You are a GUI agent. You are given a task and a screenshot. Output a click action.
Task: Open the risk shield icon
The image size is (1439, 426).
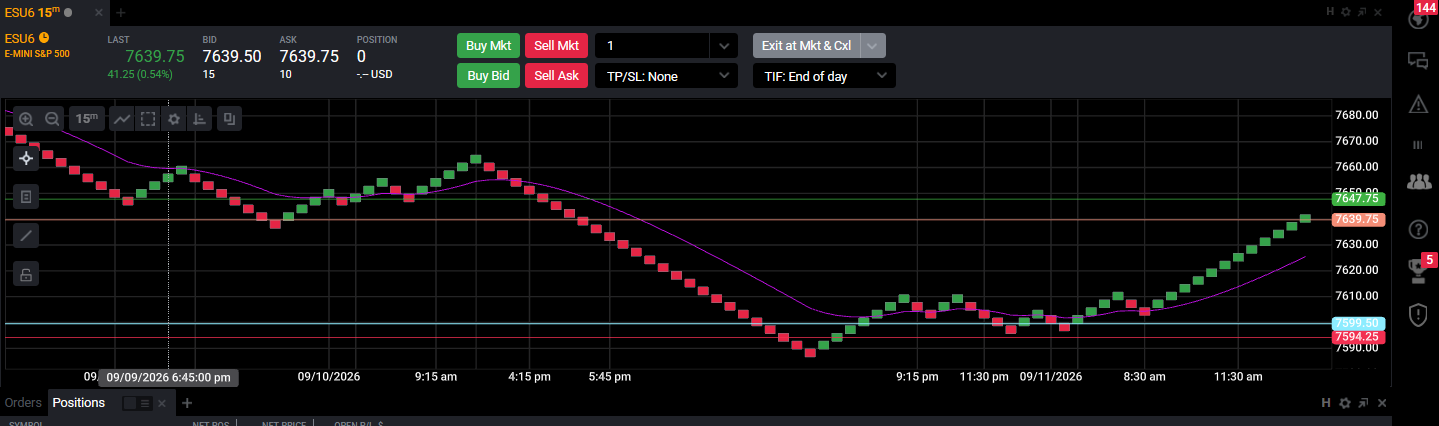(x=1417, y=315)
